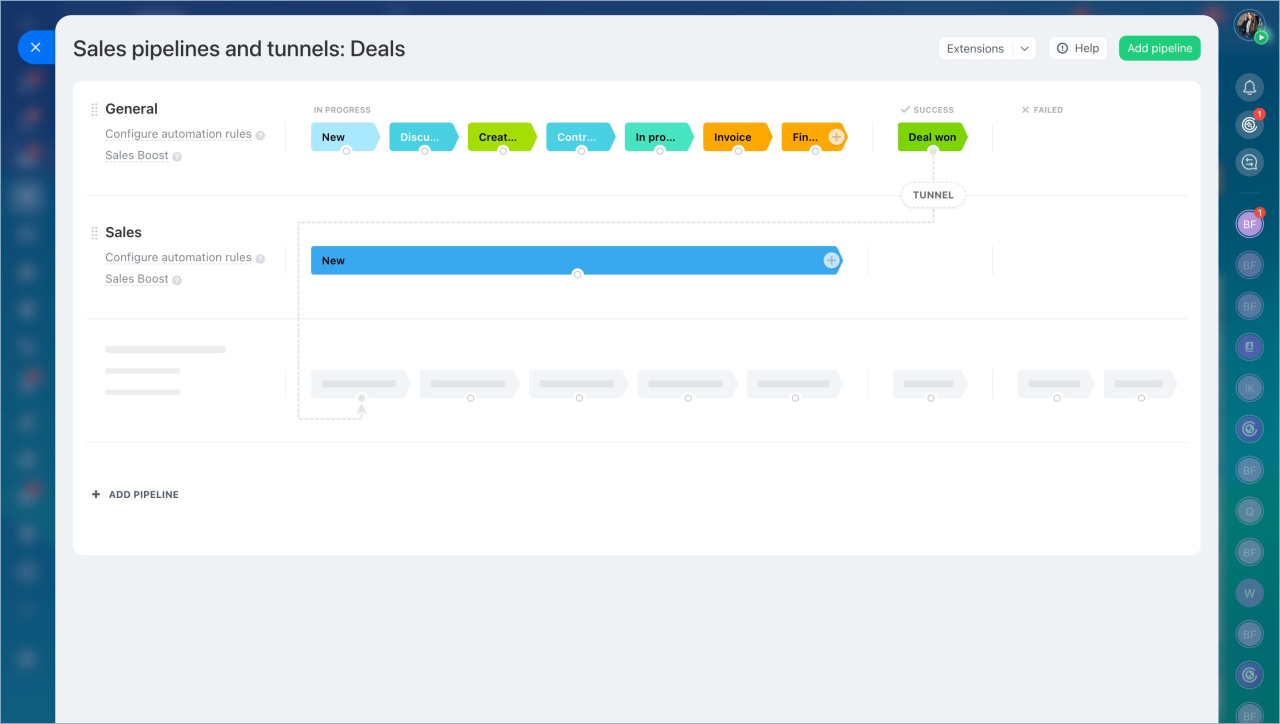Click the Extensions button
Screen dimensions: 1280x724
[975, 49]
